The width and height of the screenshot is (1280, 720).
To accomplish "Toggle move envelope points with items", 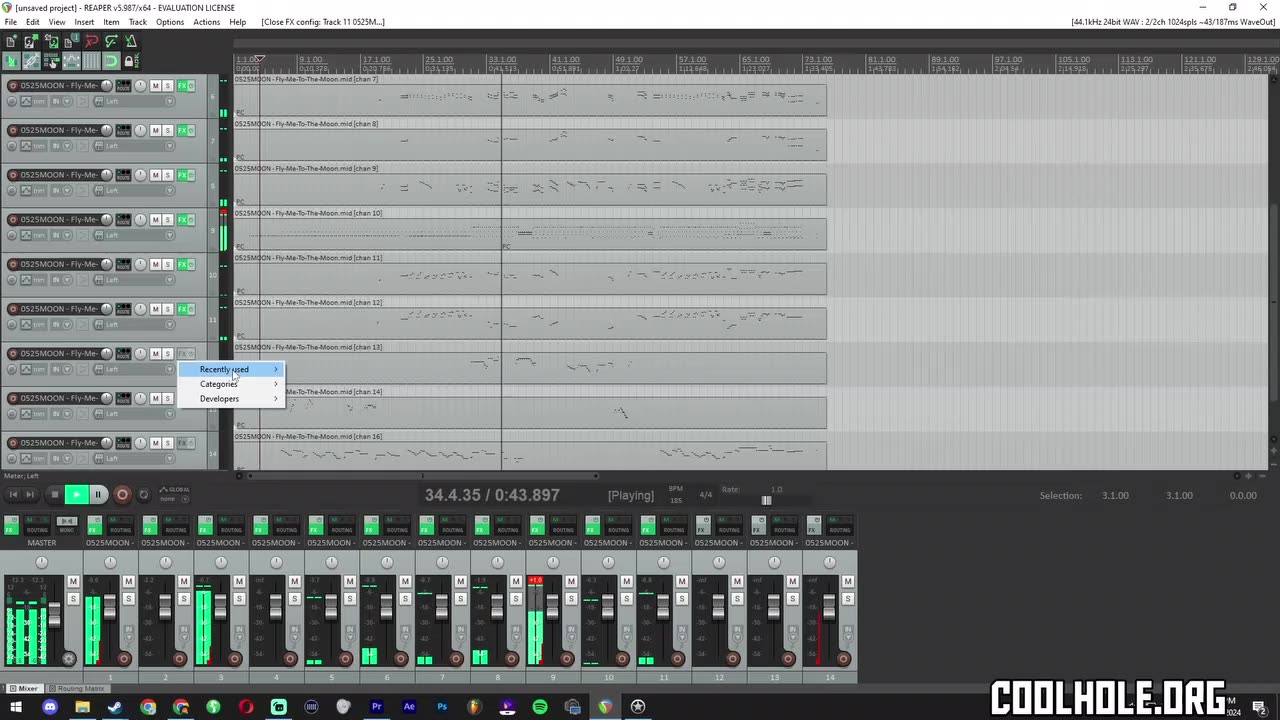I will pos(71,61).
